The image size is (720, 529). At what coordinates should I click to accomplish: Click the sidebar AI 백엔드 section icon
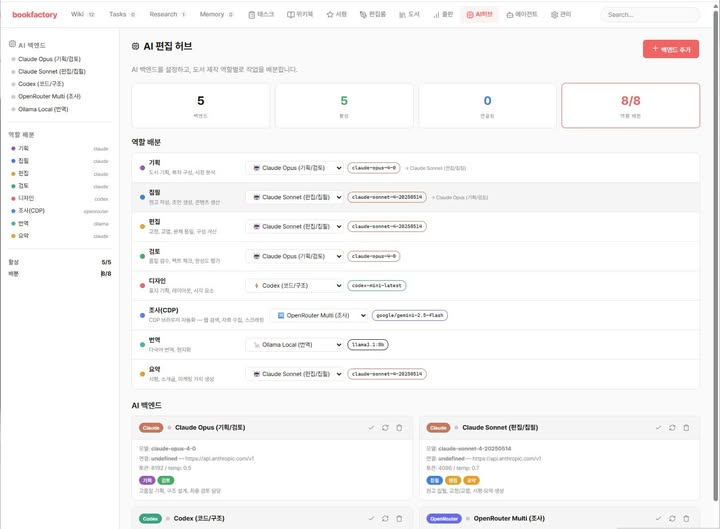[12, 44]
